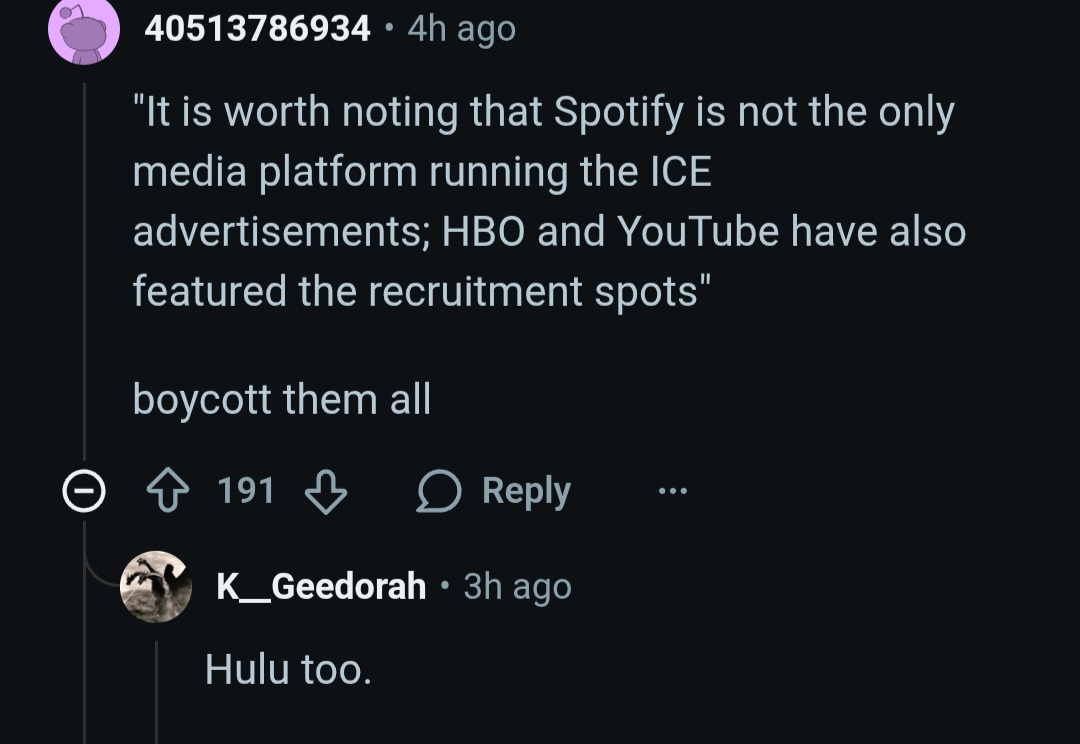
Task: Collapse the thread via the top comment's vertical line
Action: point(84,270)
